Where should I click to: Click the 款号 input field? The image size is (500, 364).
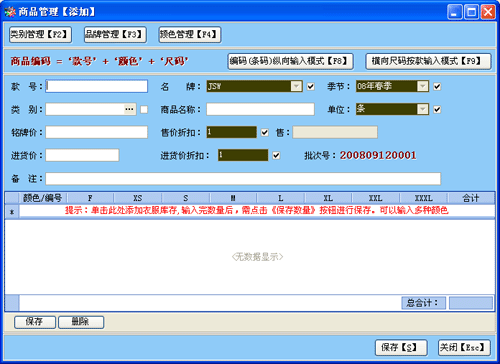[97, 86]
